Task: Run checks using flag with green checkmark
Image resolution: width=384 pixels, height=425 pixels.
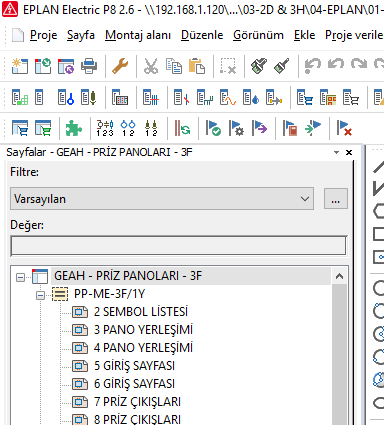Action: coord(213,128)
